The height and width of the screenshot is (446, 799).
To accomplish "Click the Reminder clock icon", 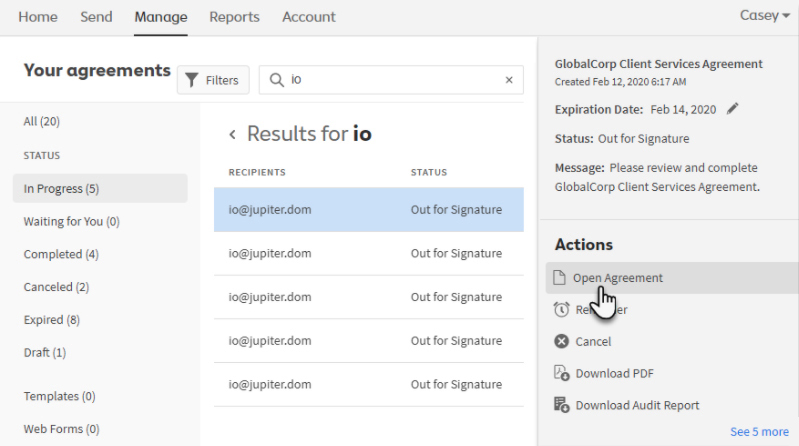I will tap(561, 310).
